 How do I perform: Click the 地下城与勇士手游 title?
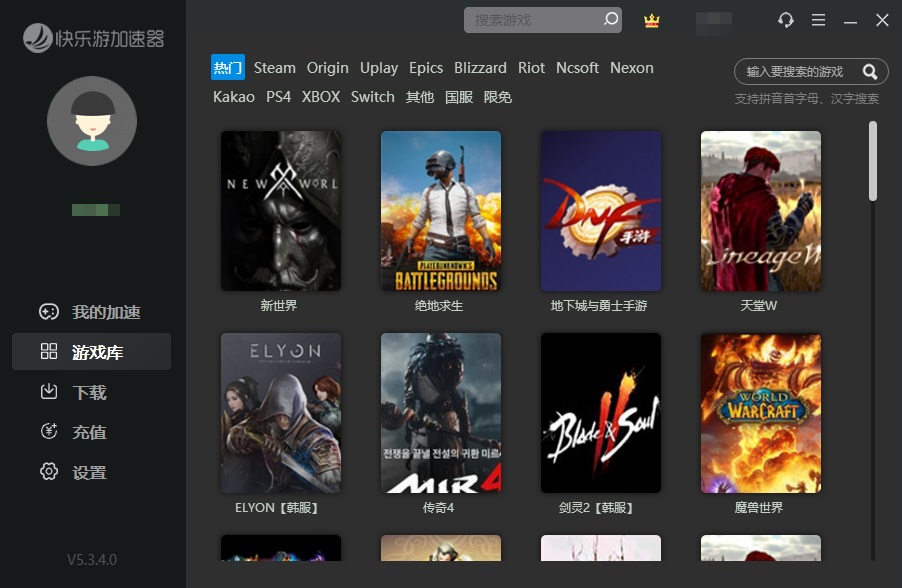point(599,306)
